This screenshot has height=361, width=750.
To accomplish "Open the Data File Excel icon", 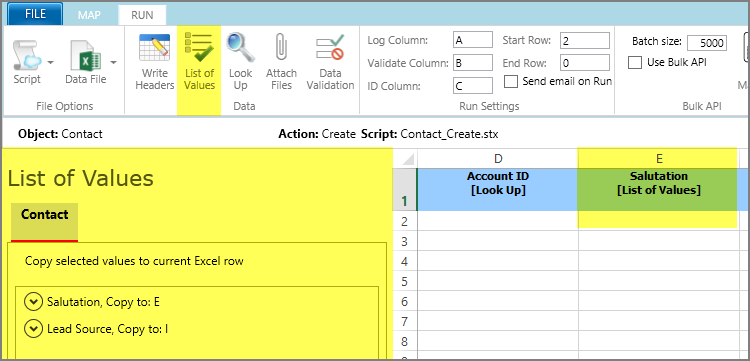I will click(x=86, y=55).
